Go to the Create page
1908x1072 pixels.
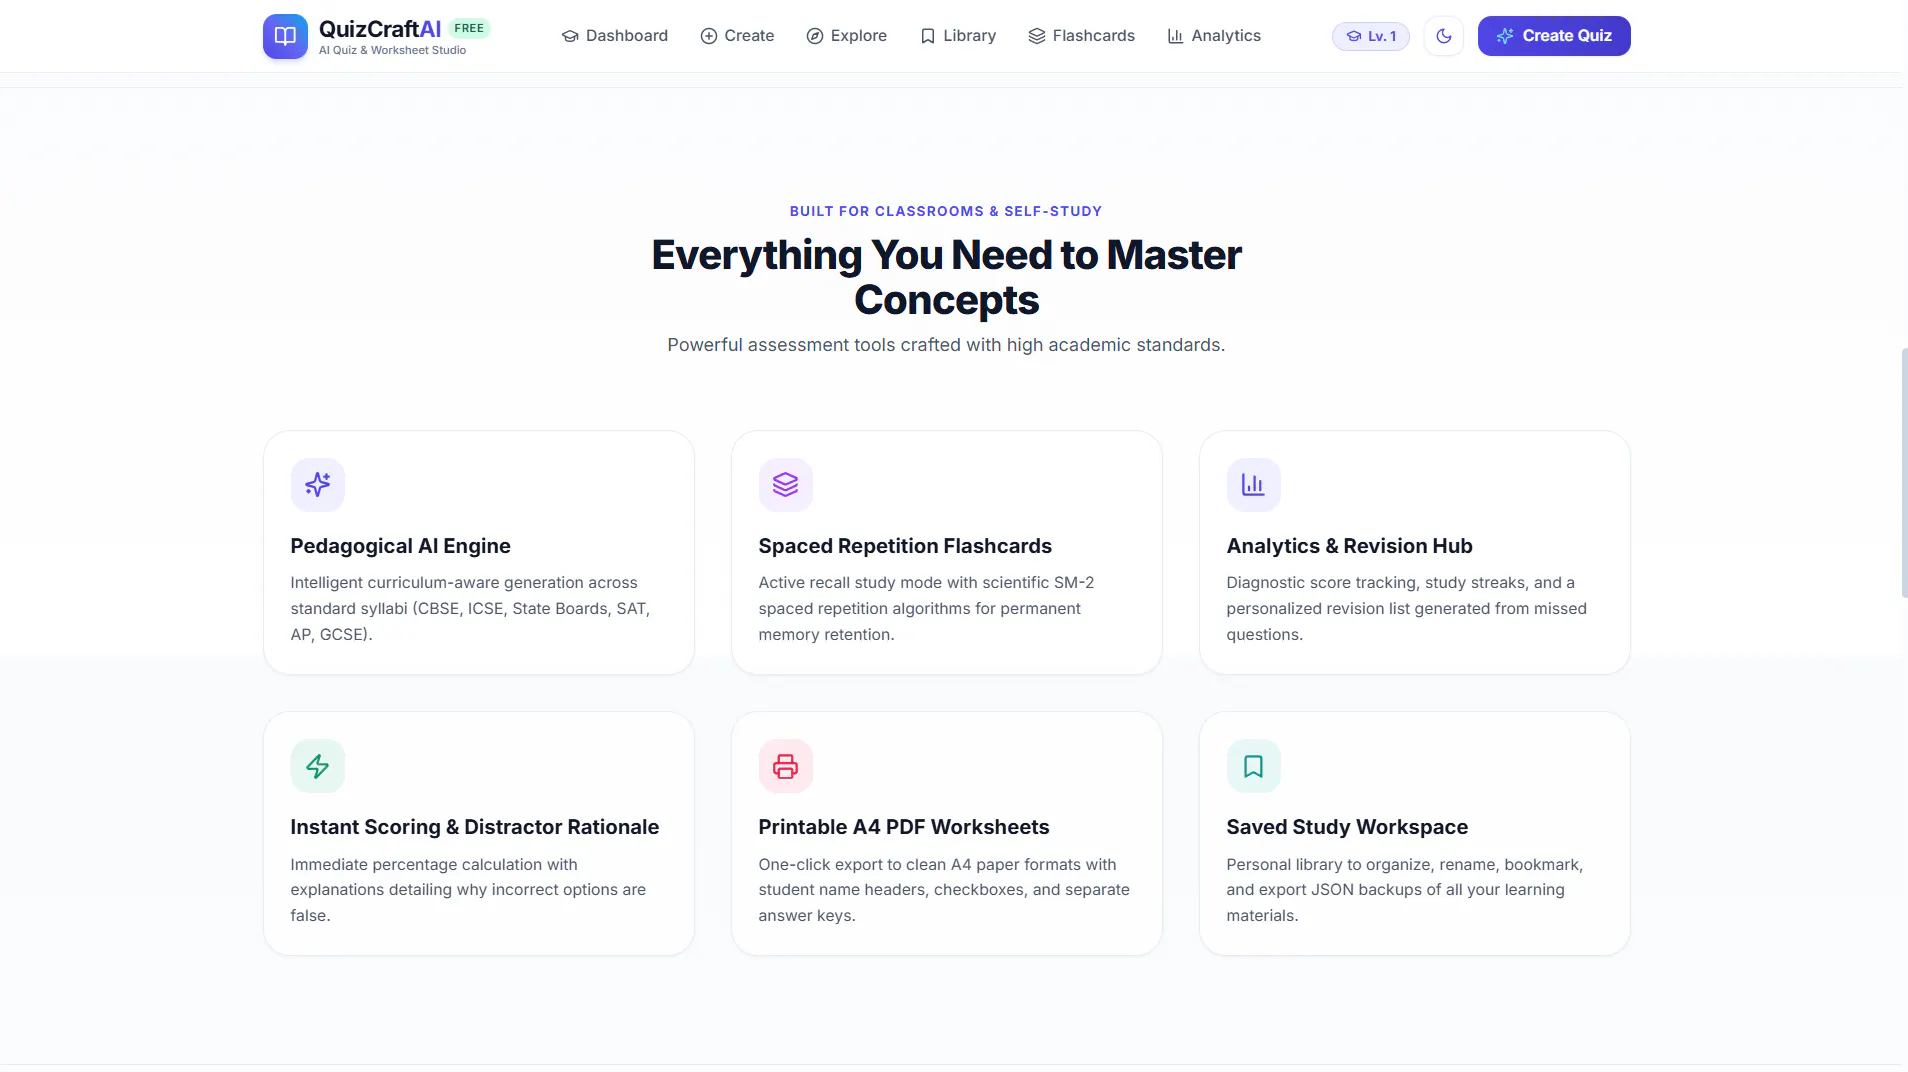coord(737,36)
